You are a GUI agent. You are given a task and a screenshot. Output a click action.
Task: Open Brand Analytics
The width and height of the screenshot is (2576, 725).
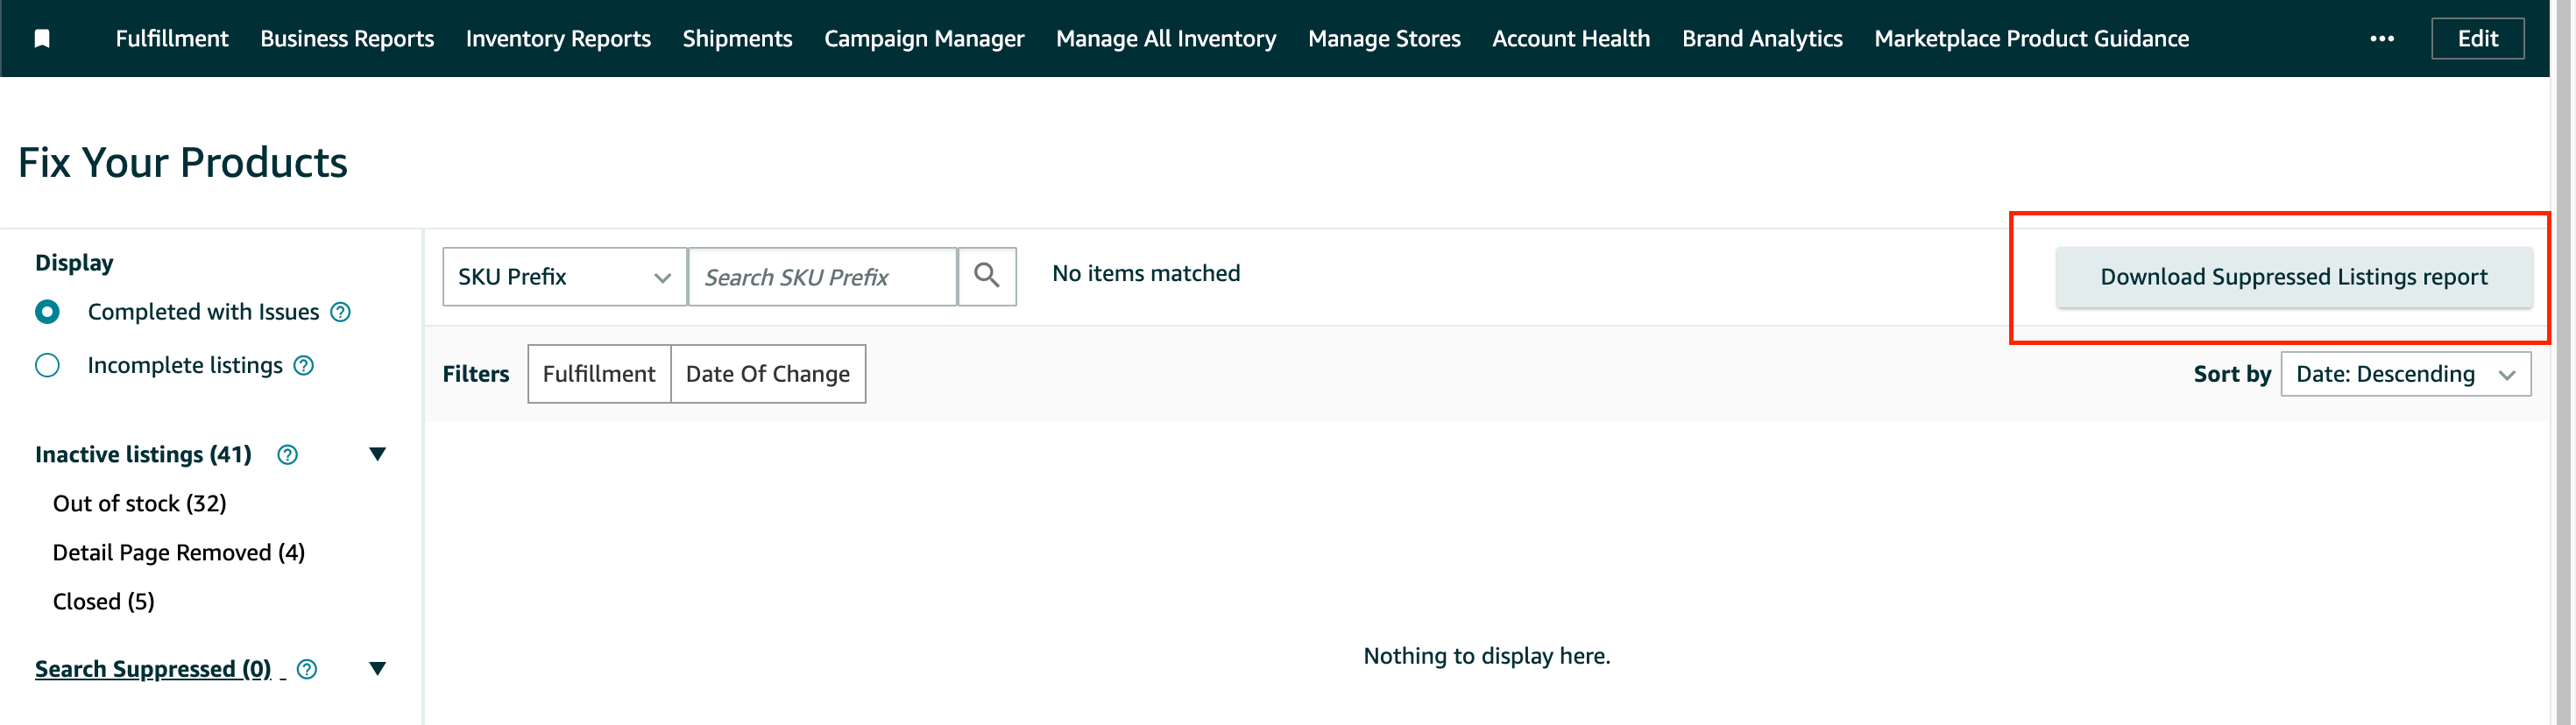click(x=1762, y=39)
